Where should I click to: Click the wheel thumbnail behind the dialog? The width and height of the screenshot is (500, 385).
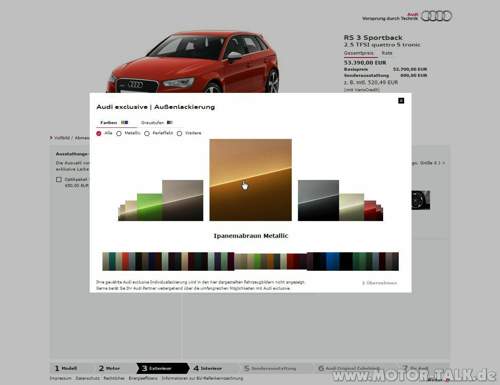click(x=421, y=200)
